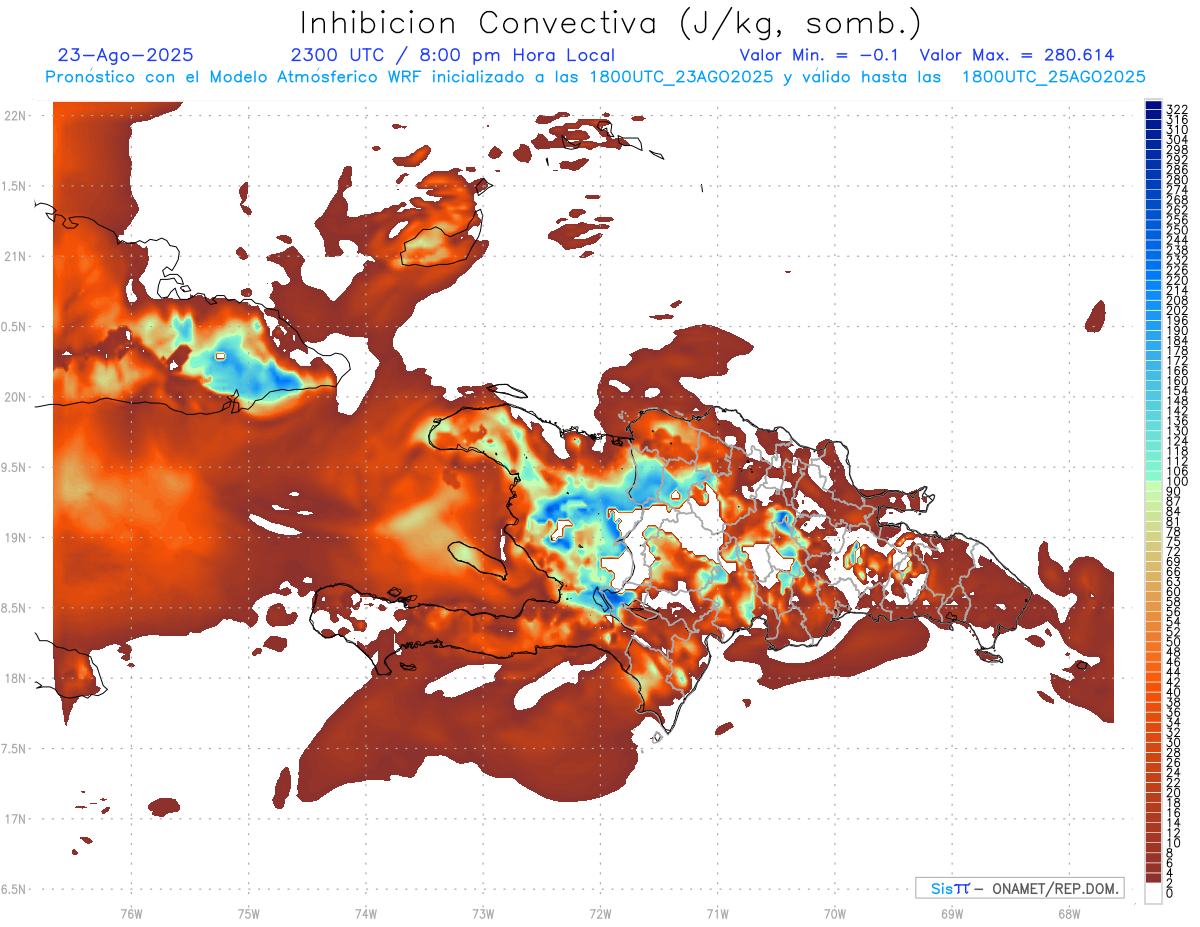Click the darkest blue swatch at the color bar top
Viewport: 1200px width, 927px height.
click(x=1153, y=105)
